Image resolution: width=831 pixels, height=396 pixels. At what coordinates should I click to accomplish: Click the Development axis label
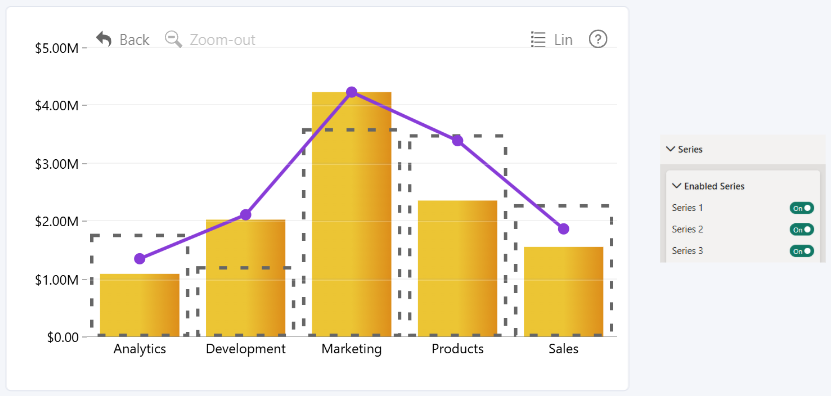(245, 349)
